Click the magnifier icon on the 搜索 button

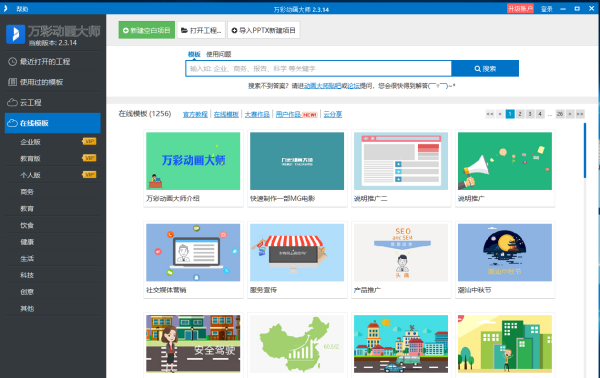[478, 69]
